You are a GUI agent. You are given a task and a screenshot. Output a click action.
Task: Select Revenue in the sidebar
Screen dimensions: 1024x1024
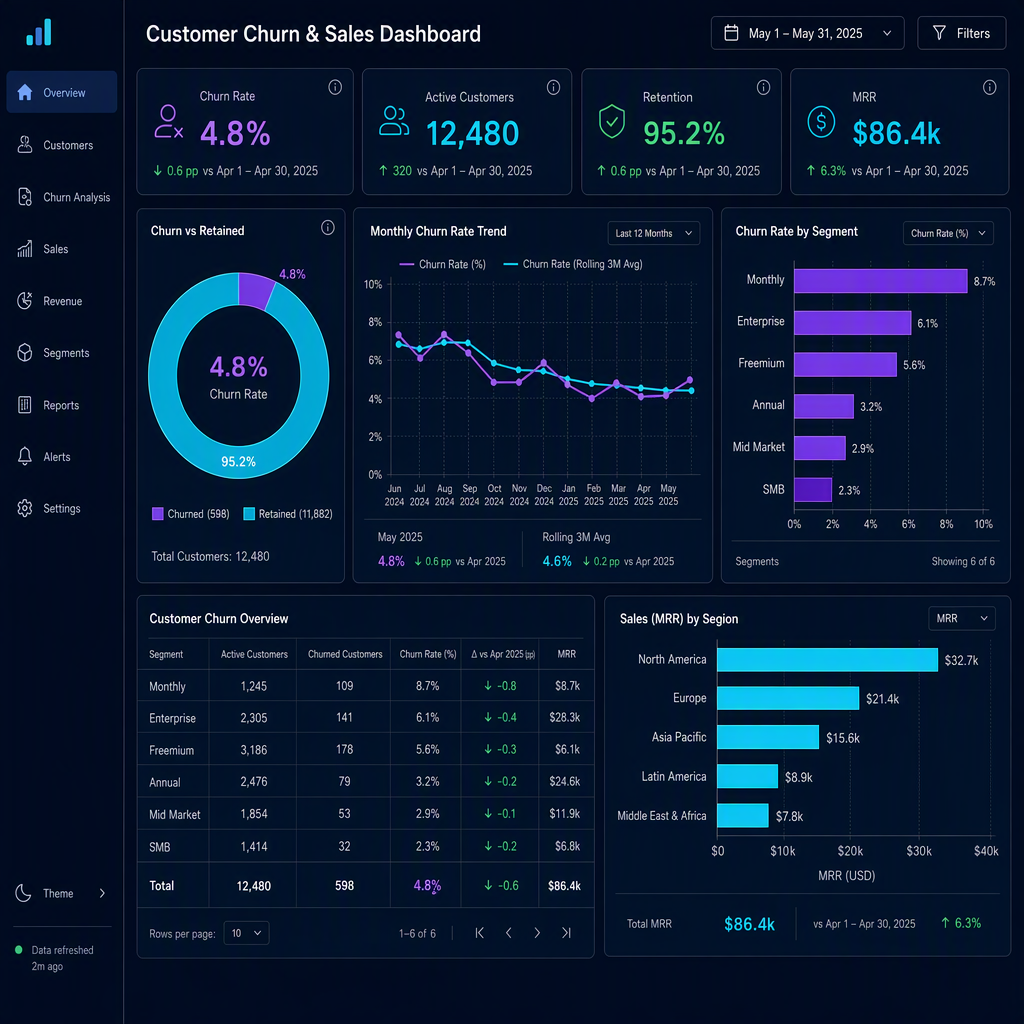pos(62,301)
